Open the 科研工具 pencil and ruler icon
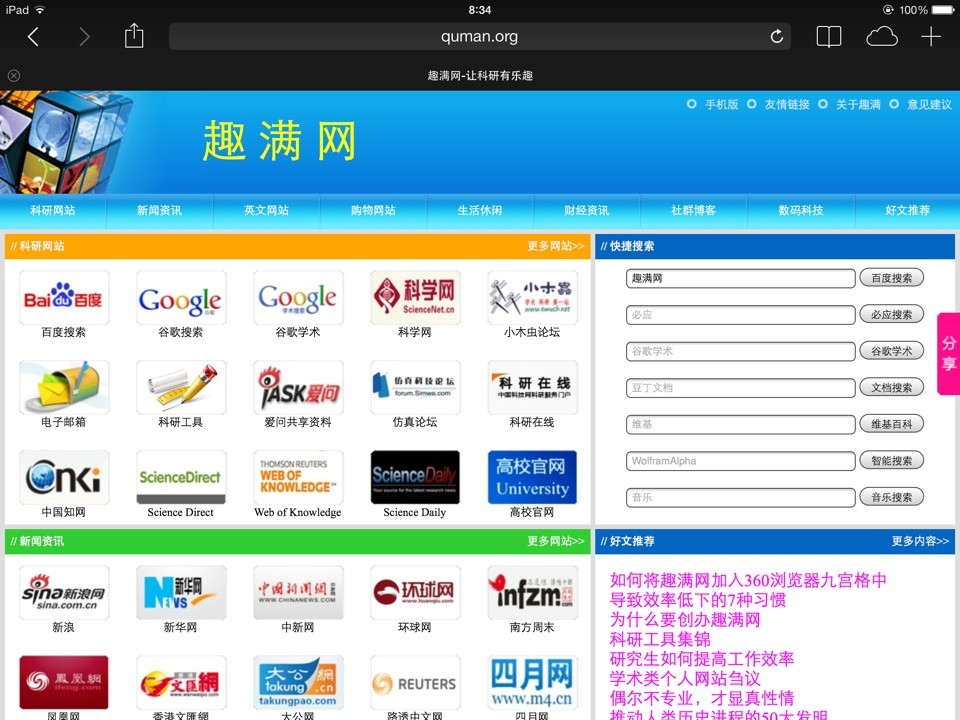 pos(181,388)
